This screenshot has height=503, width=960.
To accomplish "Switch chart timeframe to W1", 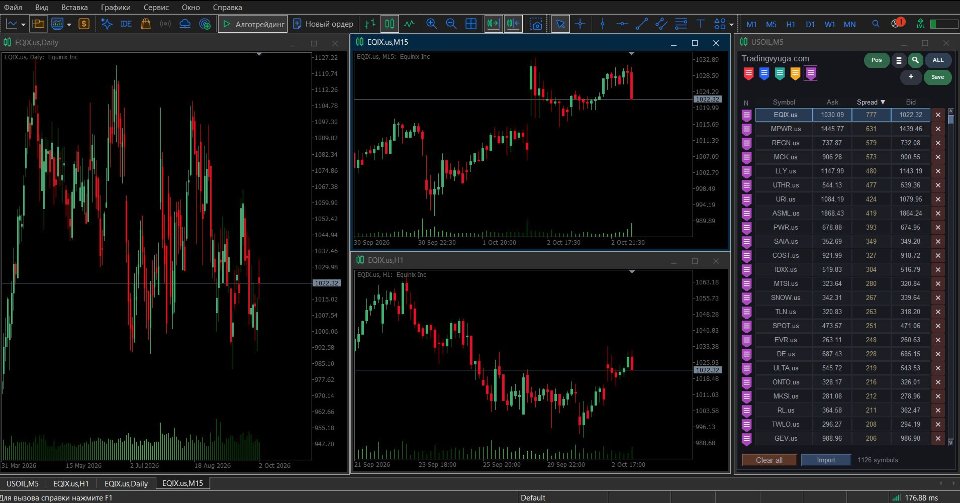I will pos(830,24).
